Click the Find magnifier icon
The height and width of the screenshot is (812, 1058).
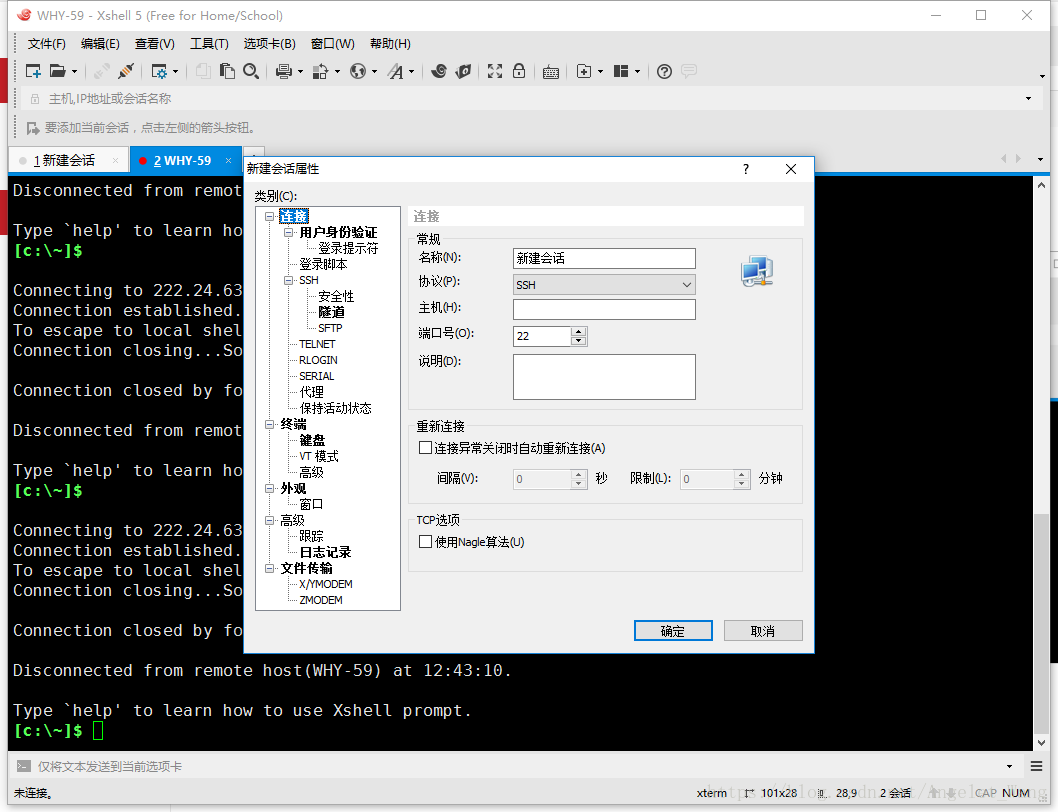click(x=251, y=71)
